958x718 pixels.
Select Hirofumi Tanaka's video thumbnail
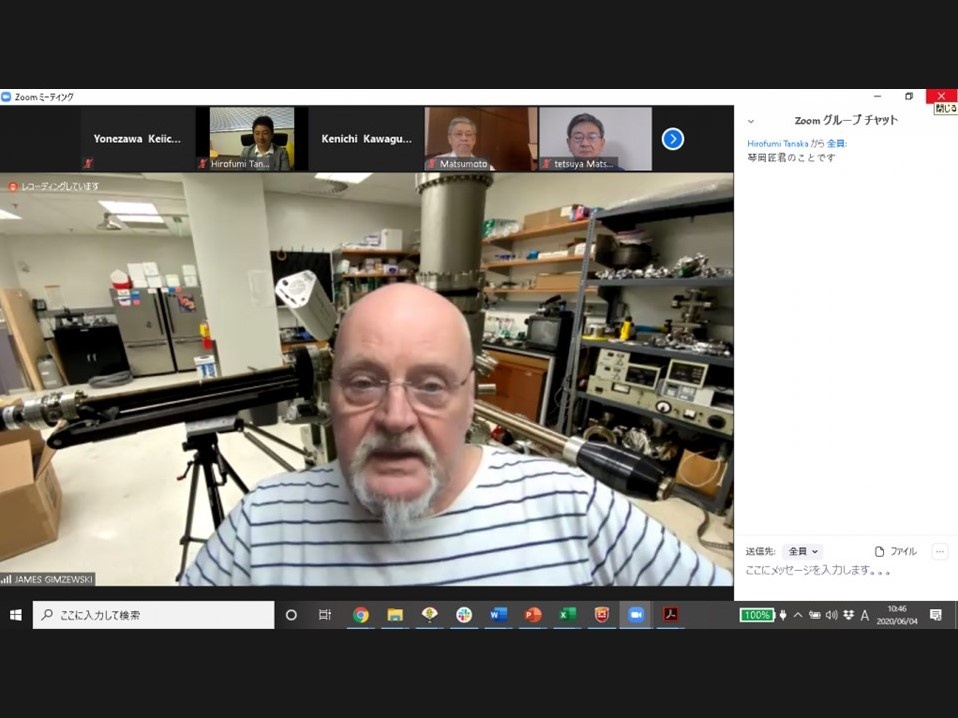click(252, 139)
